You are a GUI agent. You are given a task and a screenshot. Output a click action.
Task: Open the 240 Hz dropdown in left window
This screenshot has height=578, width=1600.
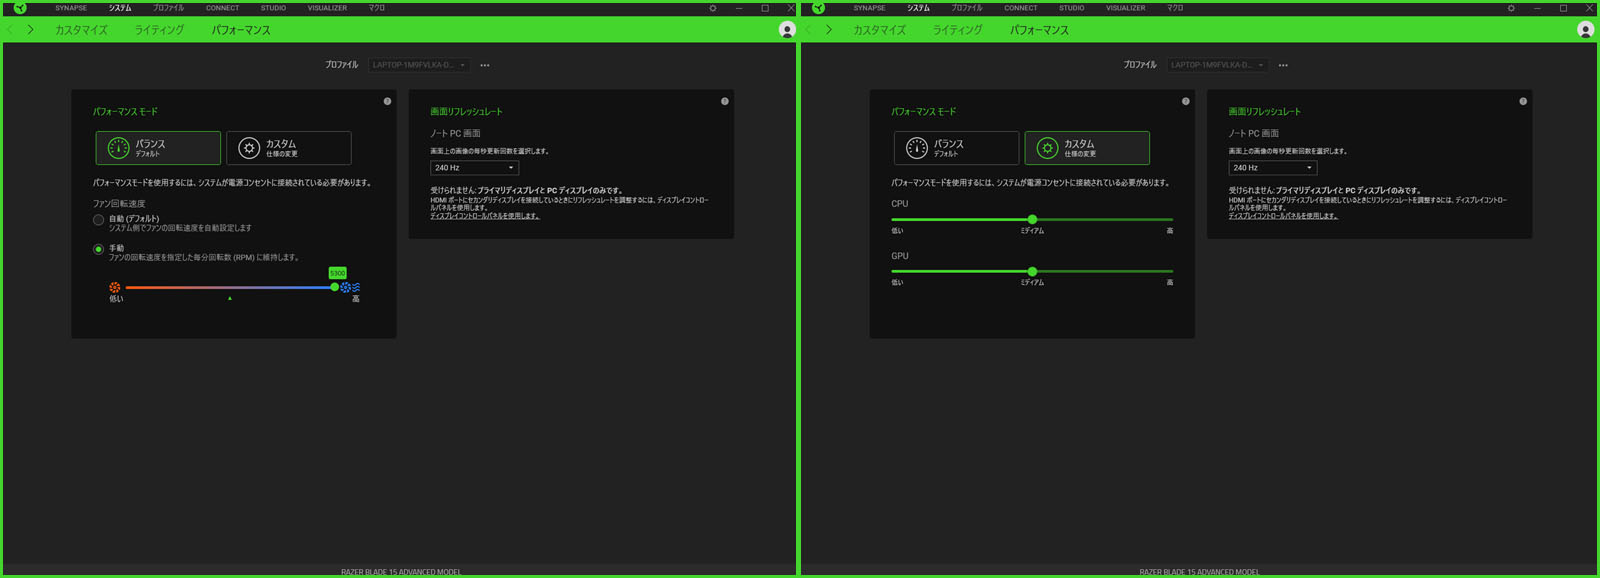474,168
